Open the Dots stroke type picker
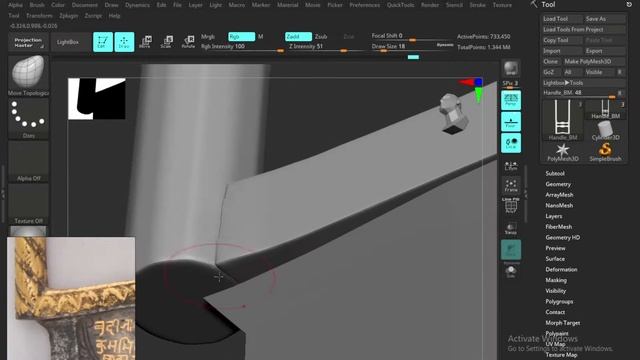This screenshot has width=640, height=360. [x=28, y=119]
